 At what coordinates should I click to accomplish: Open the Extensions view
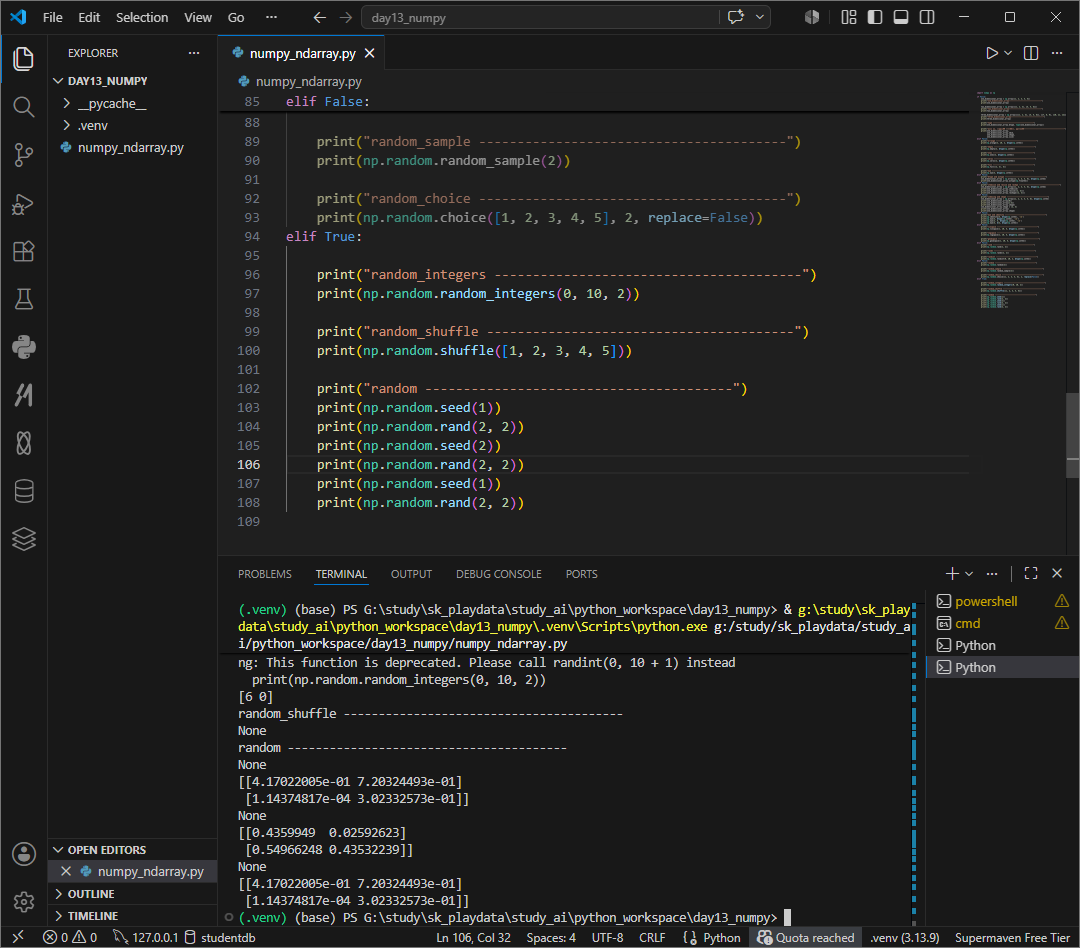[x=23, y=251]
